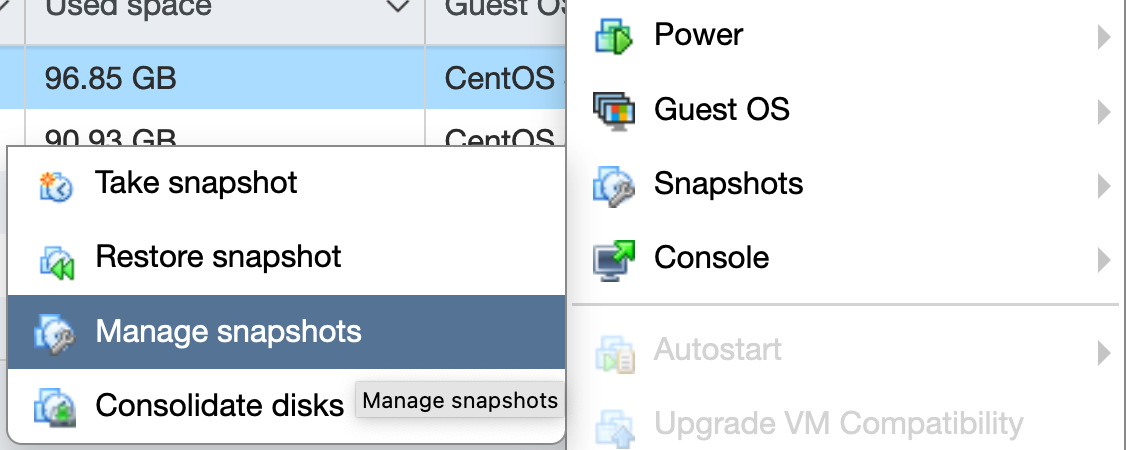Click the Snapshots submenu icon
The height and width of the screenshot is (450, 1126).
[612, 185]
